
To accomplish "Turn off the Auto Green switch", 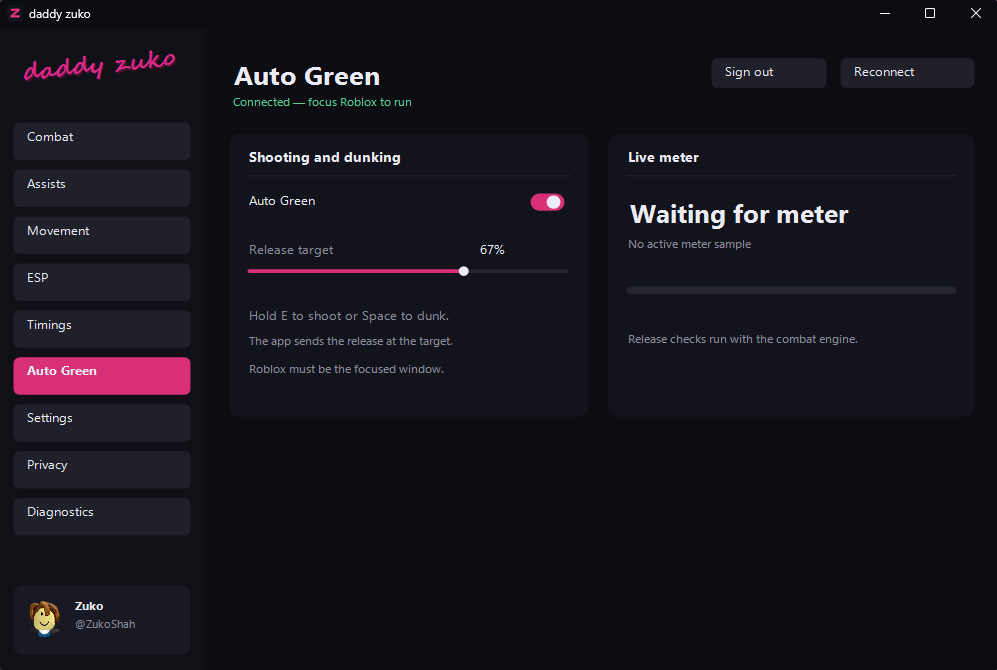I will coord(547,202).
